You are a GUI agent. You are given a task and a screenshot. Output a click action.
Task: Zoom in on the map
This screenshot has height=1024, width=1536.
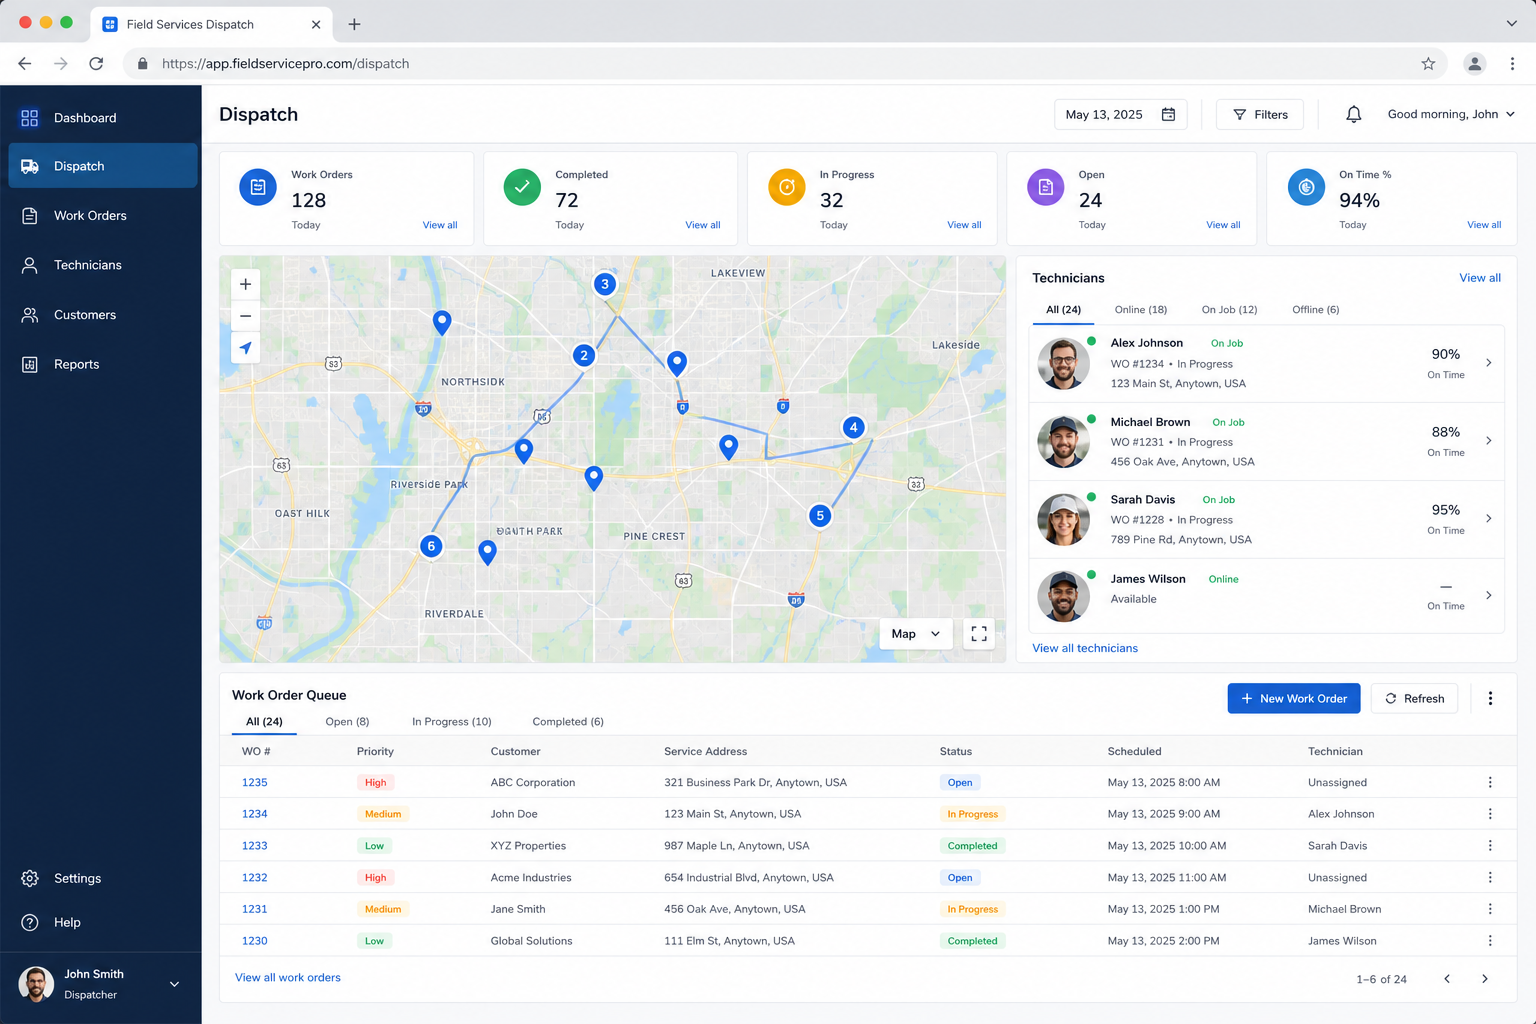point(245,284)
